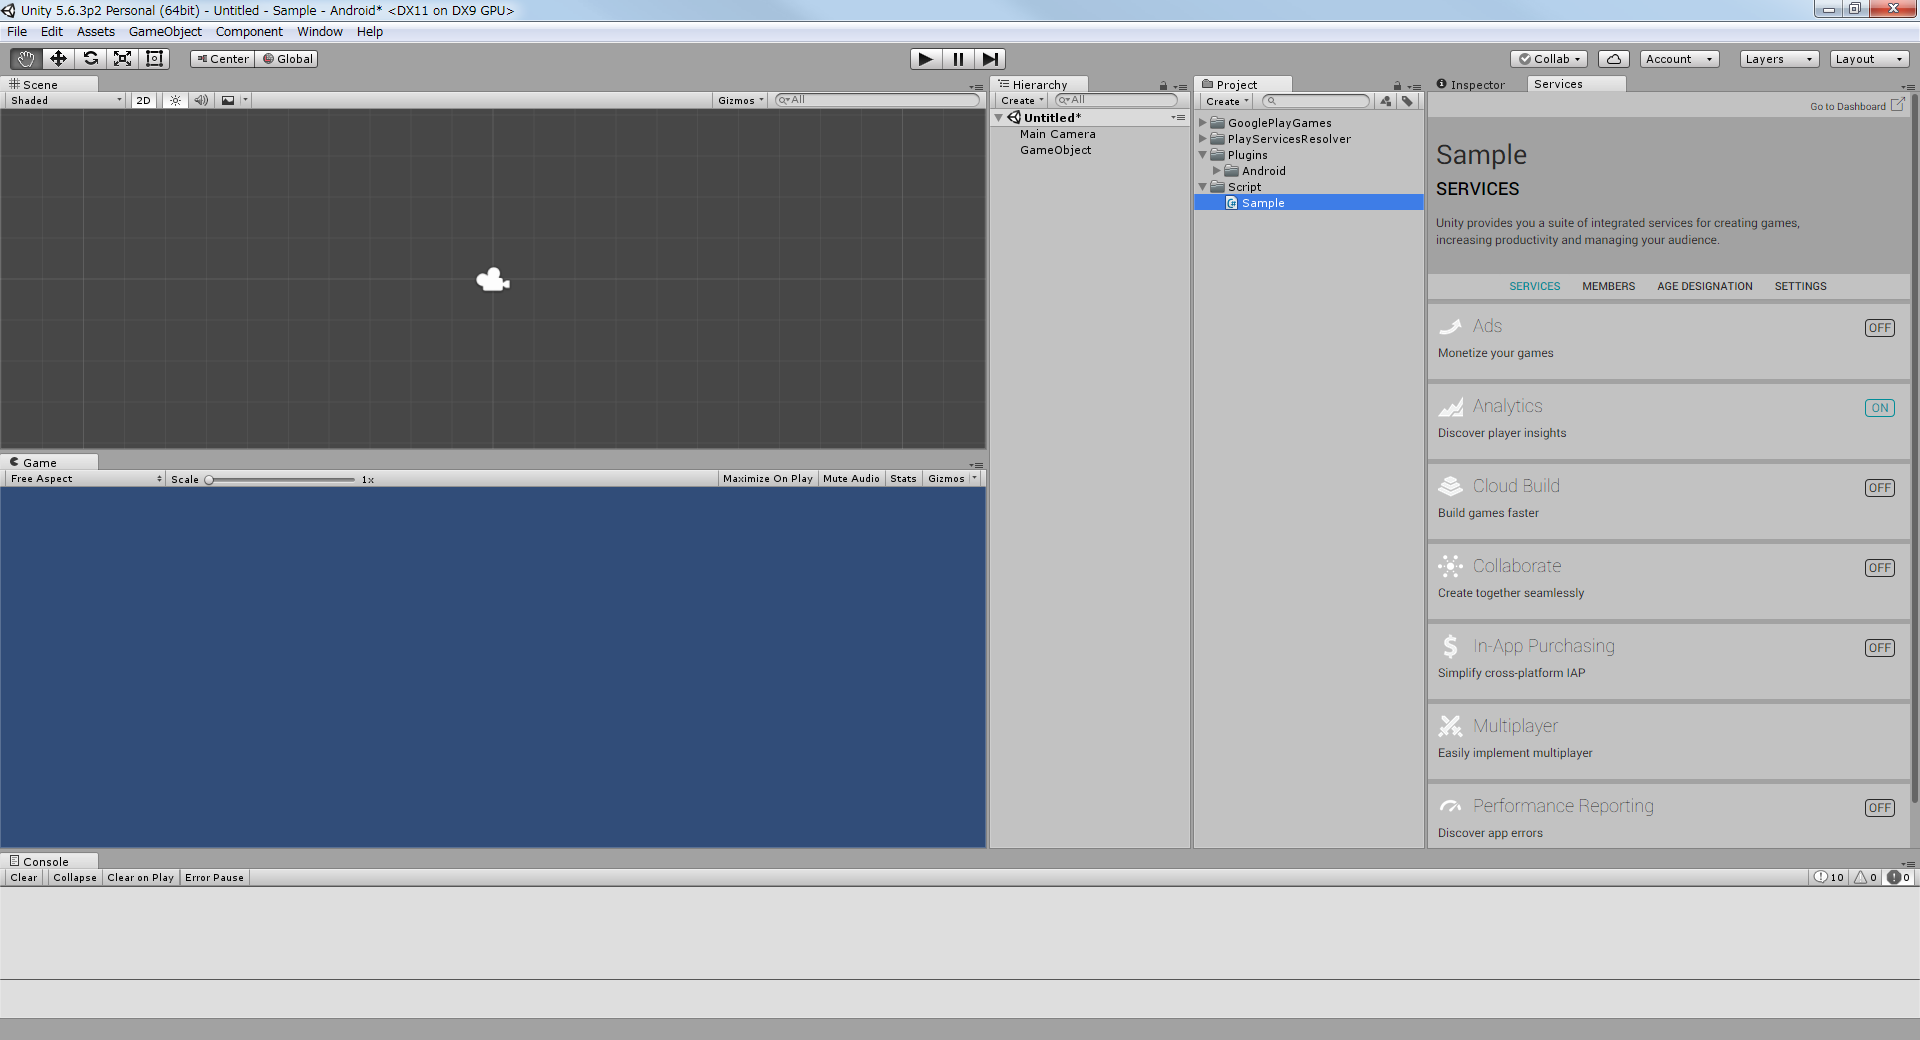Toggle Ads service OFF switch

pyautogui.click(x=1880, y=328)
